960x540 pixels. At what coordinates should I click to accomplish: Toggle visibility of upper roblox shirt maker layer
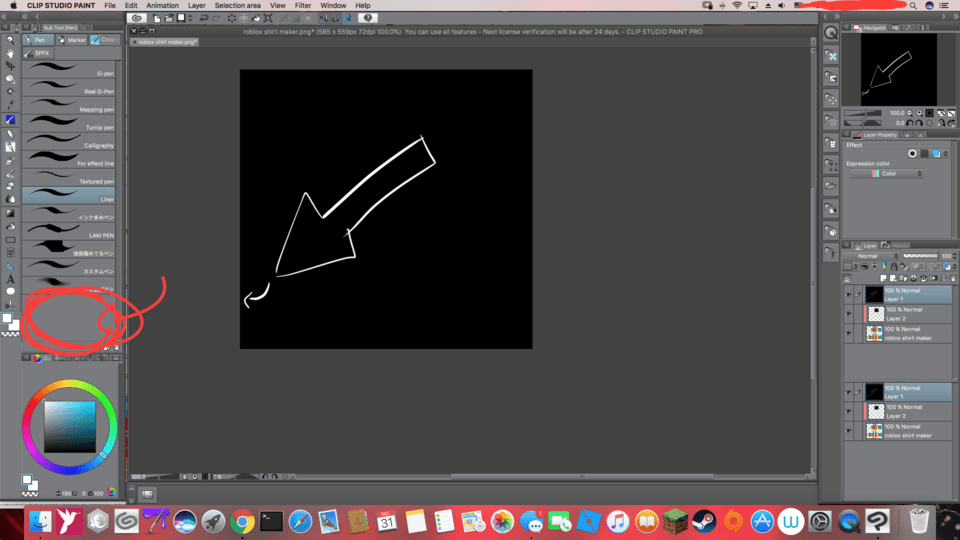[849, 333]
